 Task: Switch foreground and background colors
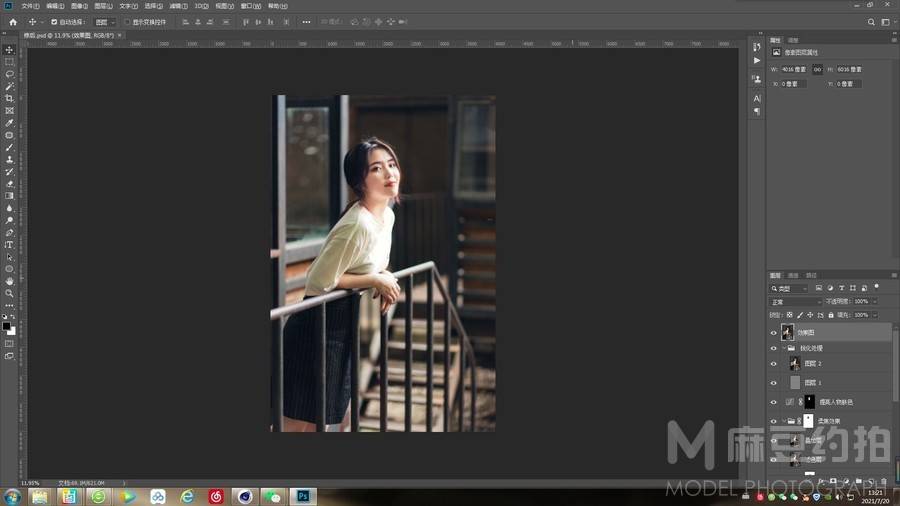tap(13, 317)
